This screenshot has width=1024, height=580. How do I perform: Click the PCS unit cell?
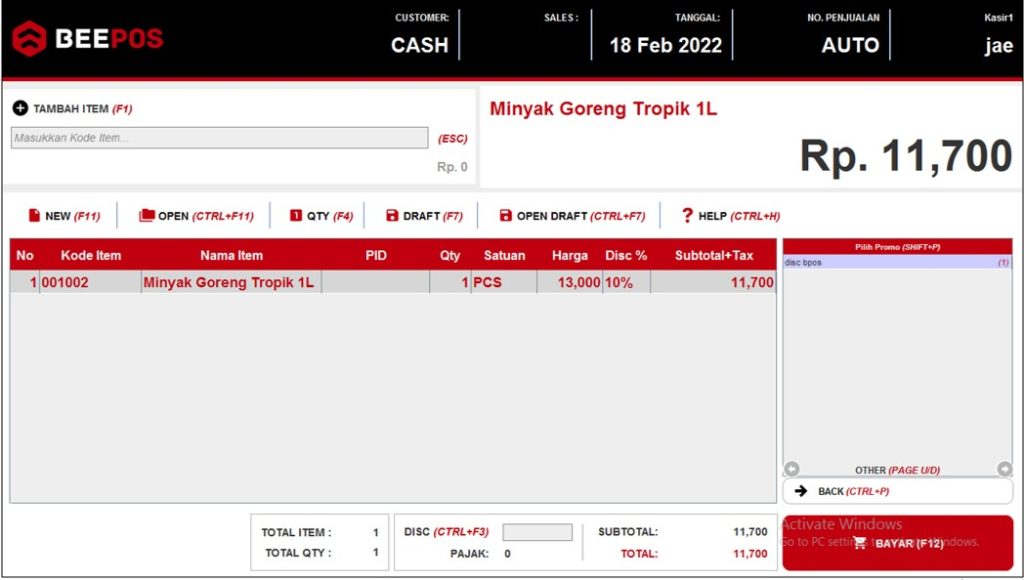504,282
